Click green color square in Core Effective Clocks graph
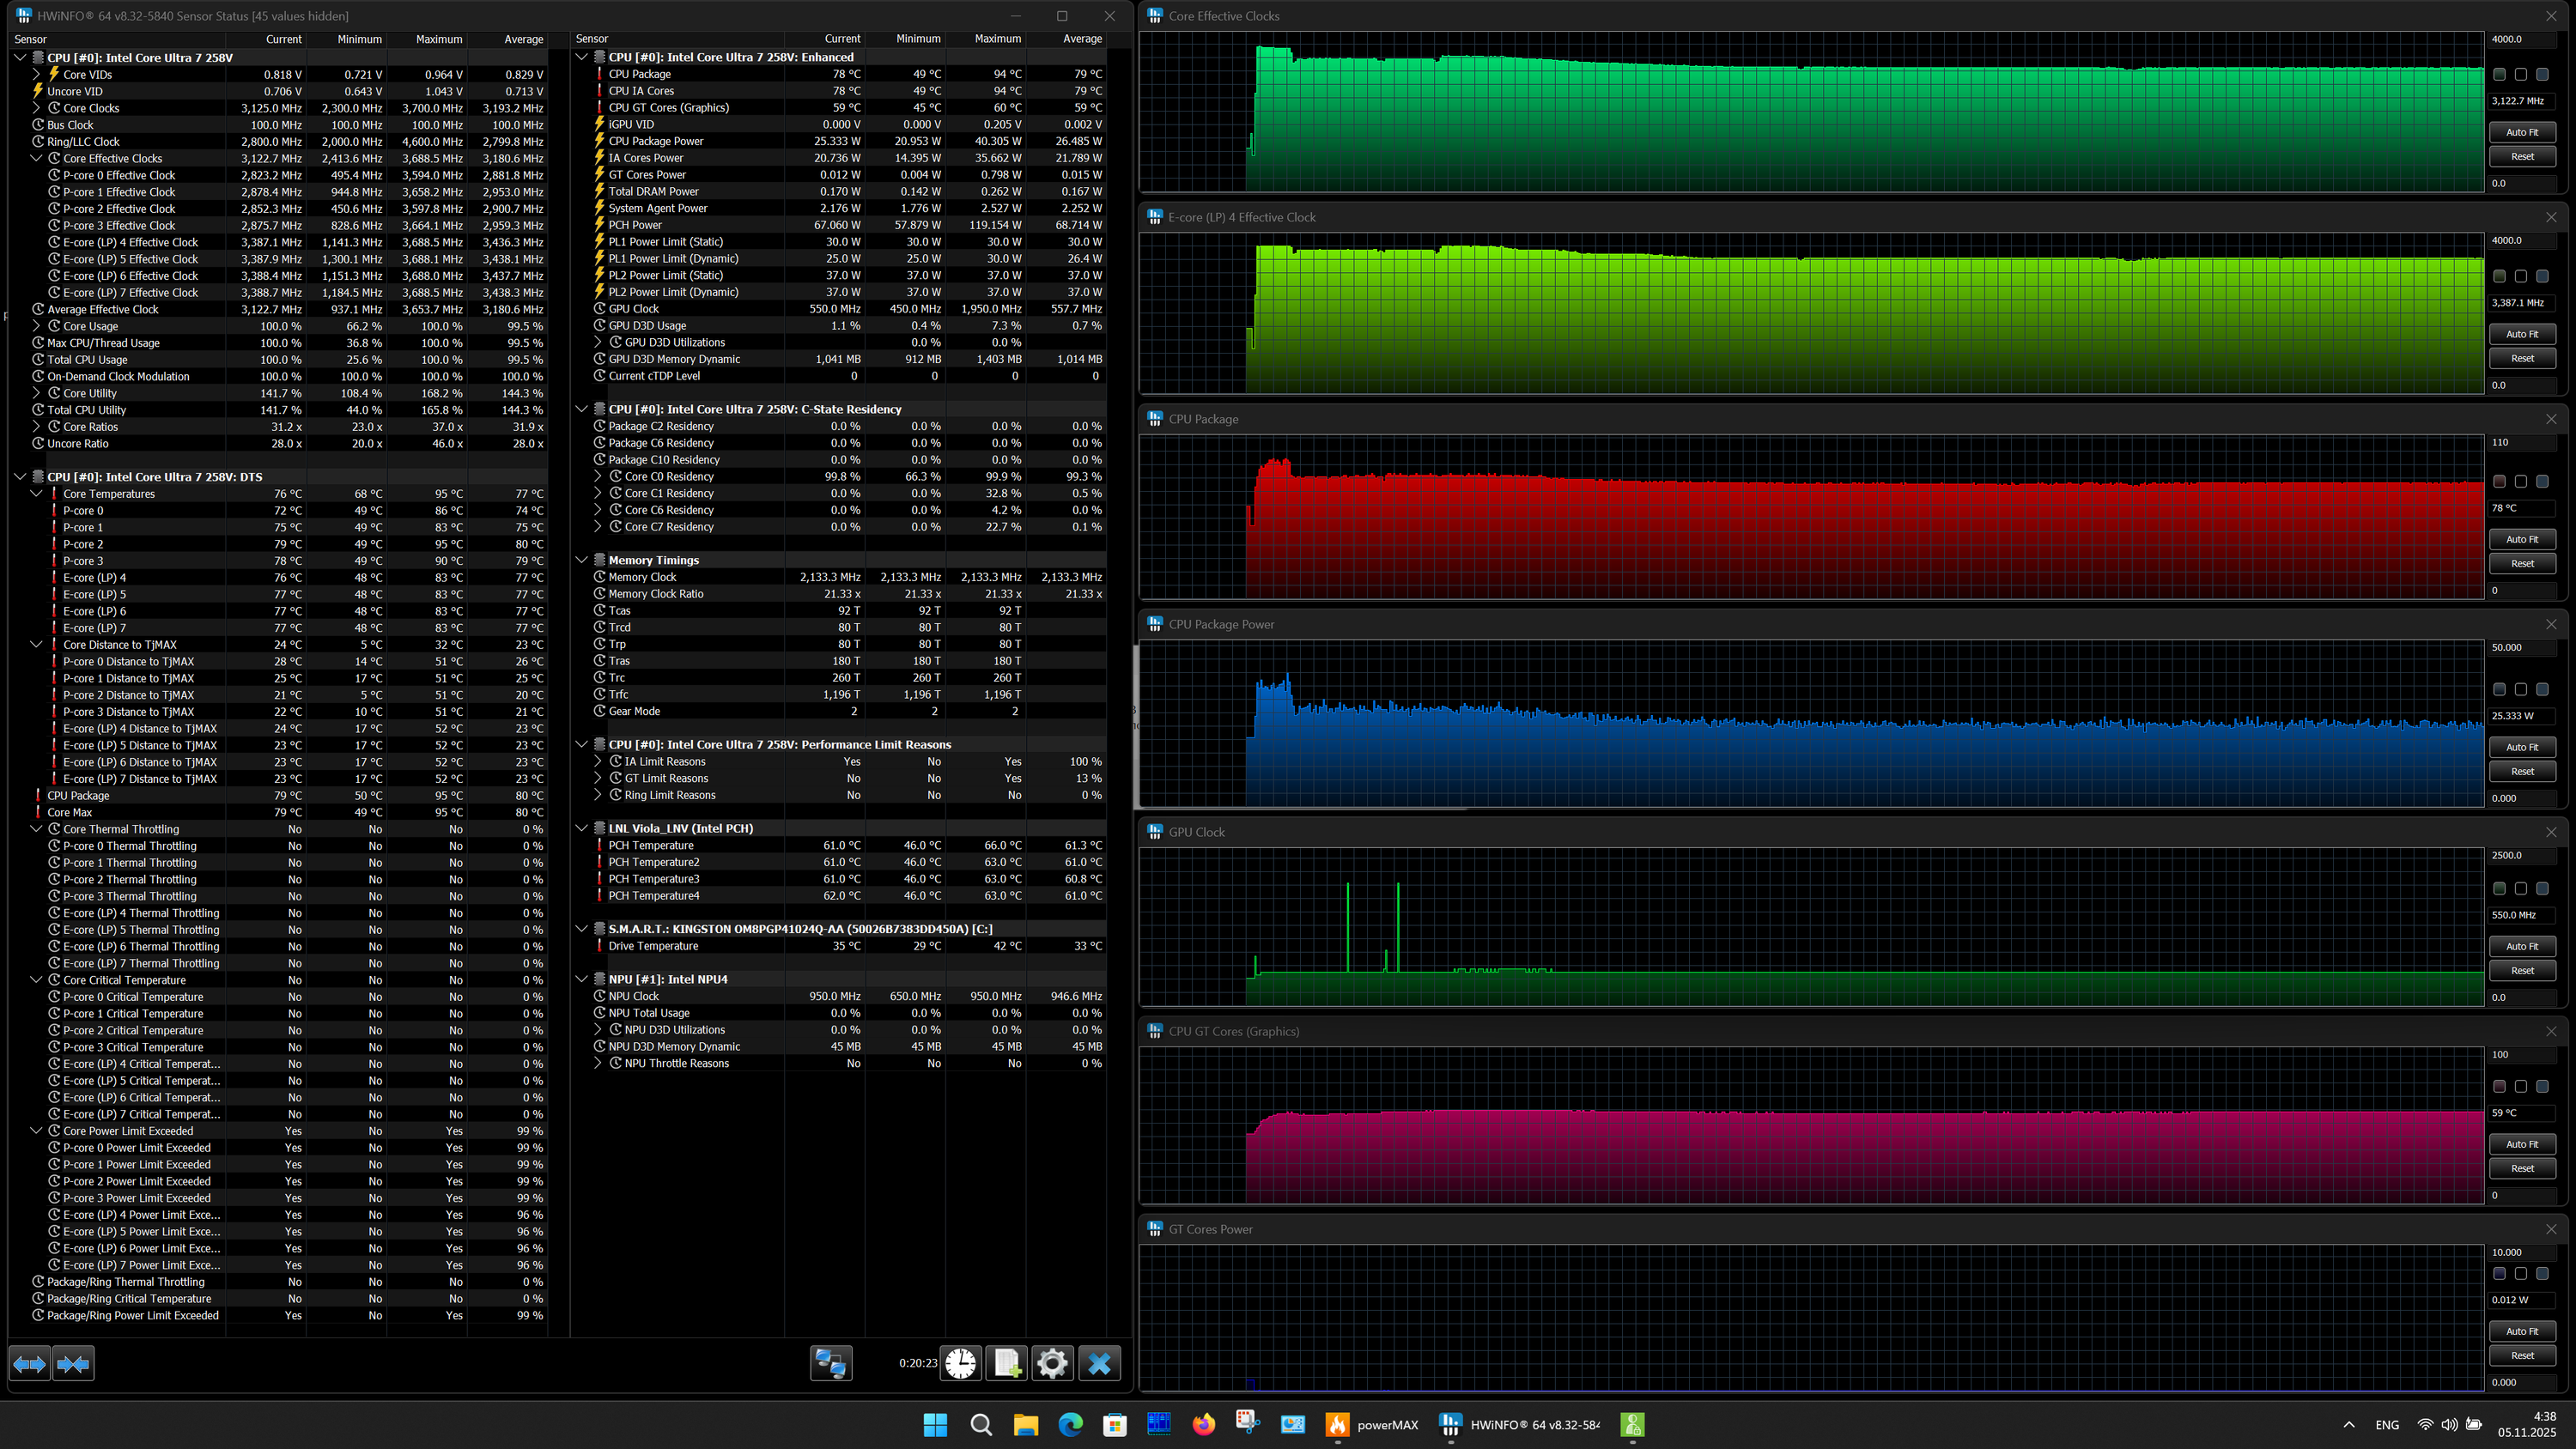Screen dimensions: 2576x1449 click(x=2499, y=75)
